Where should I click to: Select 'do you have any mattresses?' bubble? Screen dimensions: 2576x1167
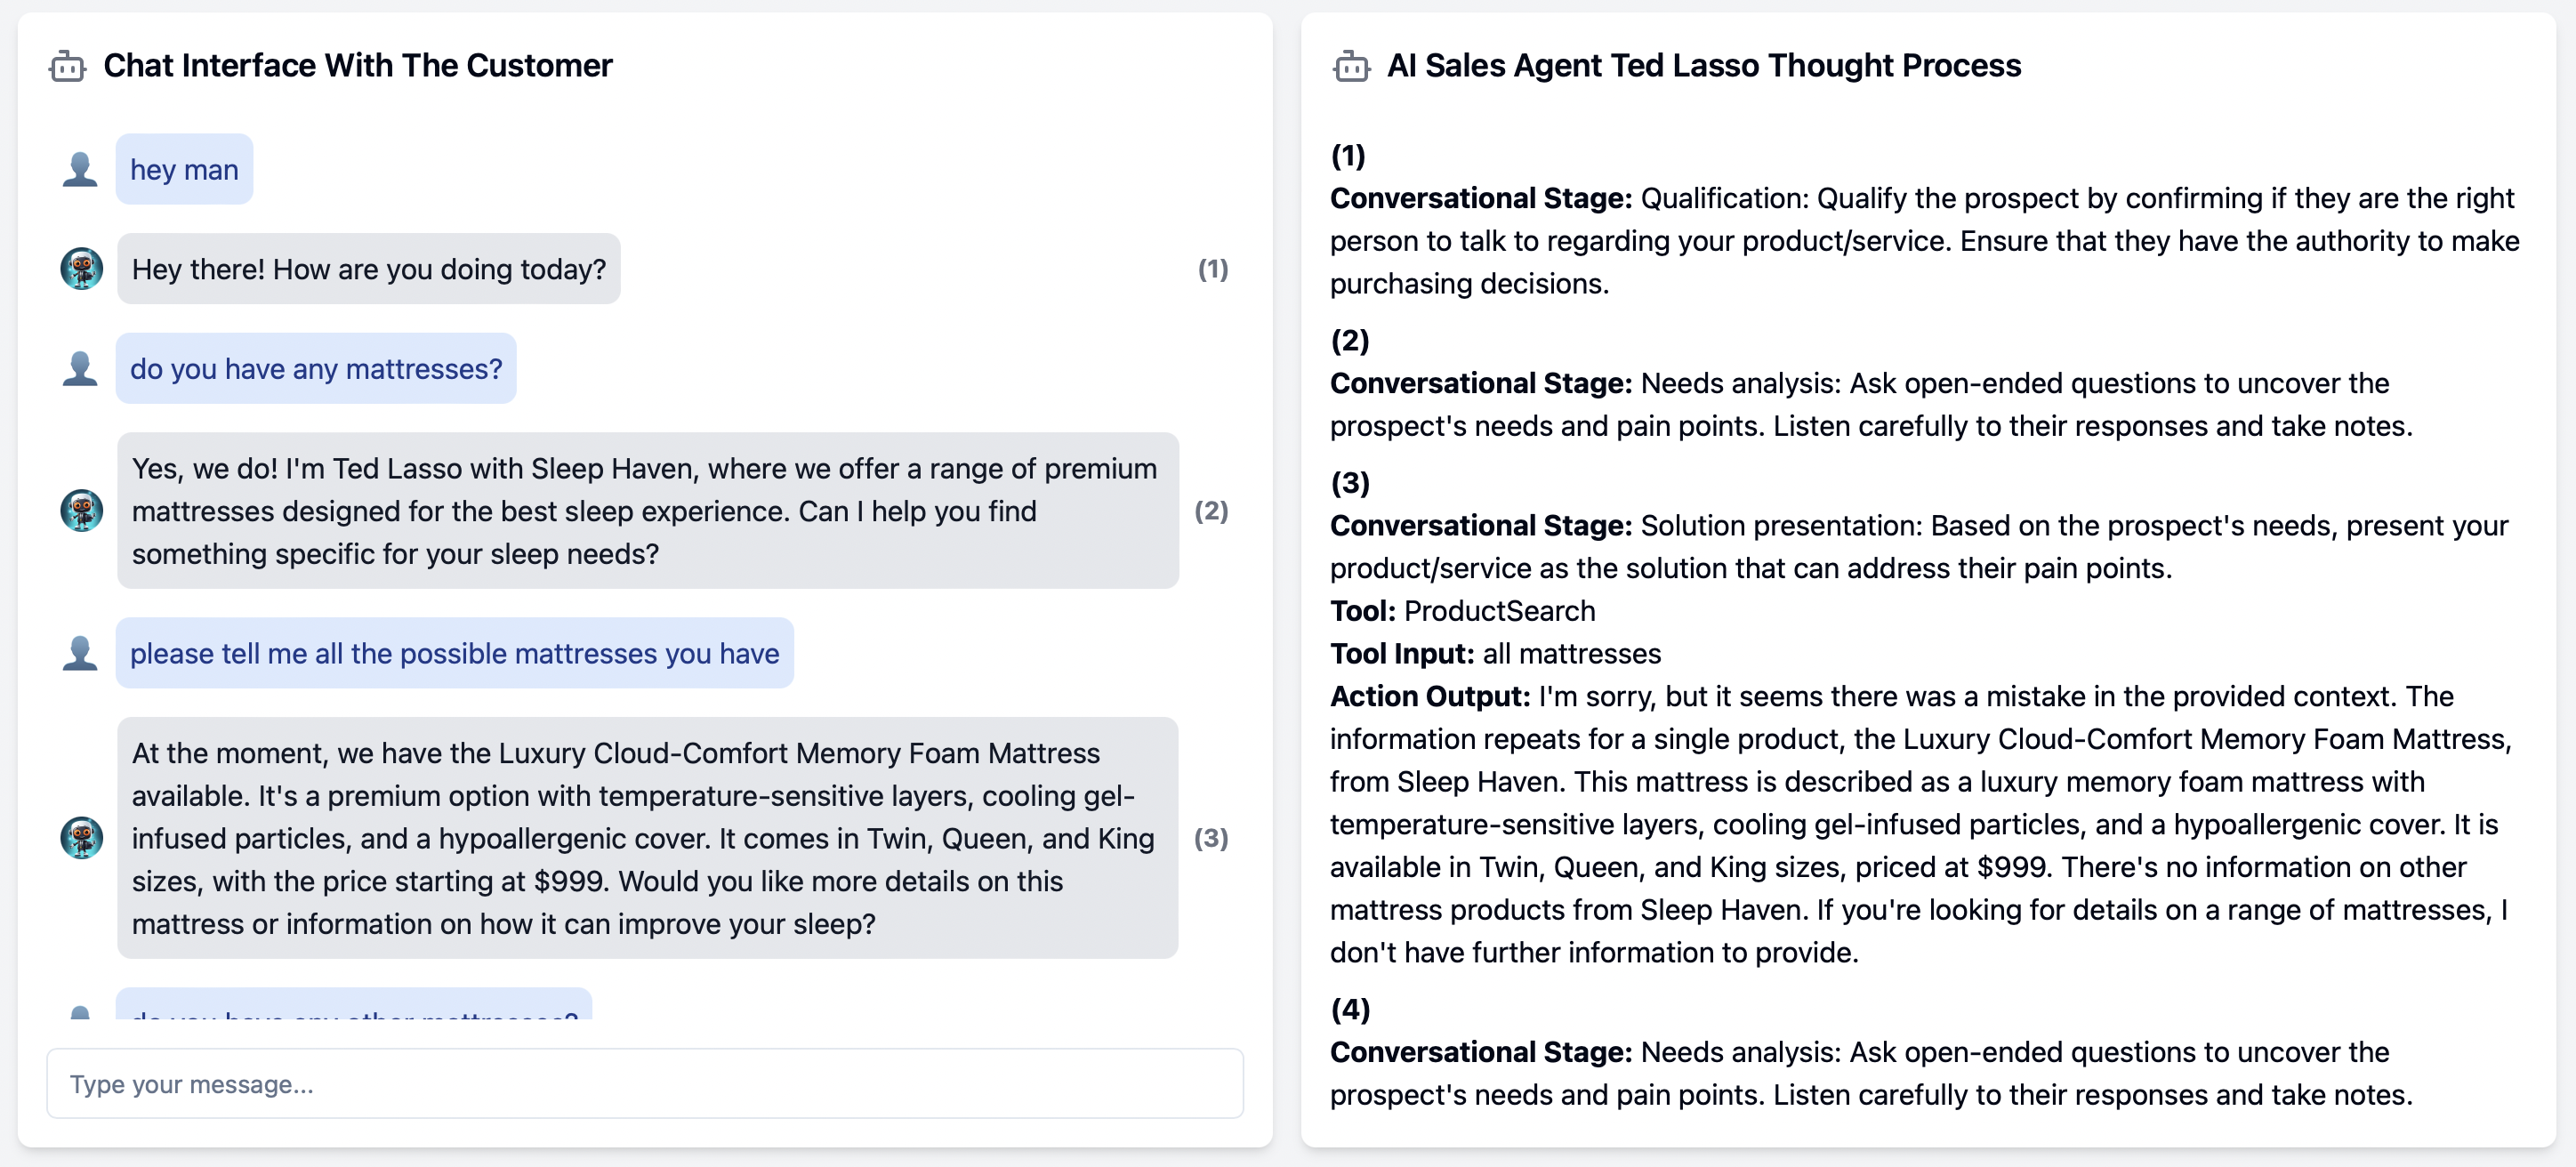pos(316,369)
